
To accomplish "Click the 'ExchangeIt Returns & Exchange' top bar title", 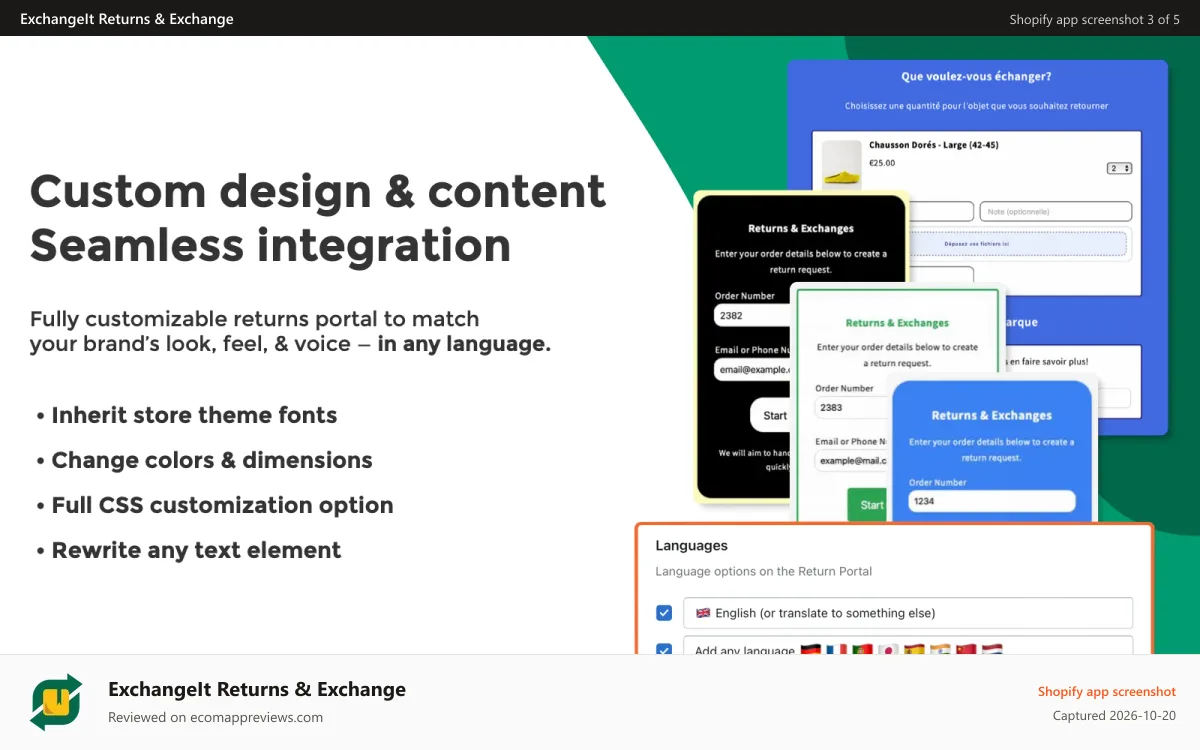I will [127, 19].
